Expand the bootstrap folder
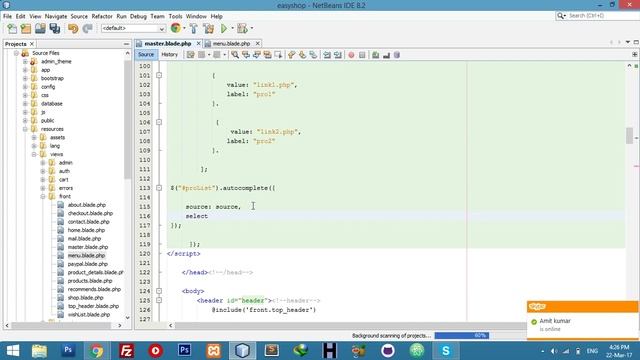 [25, 78]
